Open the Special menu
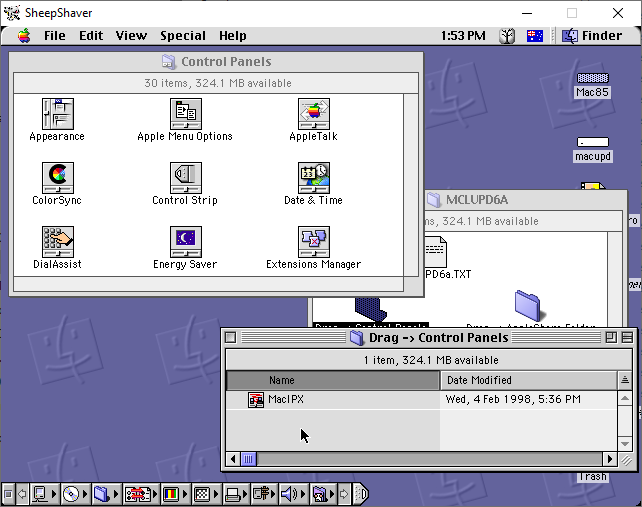This screenshot has height=507, width=642. (x=183, y=36)
